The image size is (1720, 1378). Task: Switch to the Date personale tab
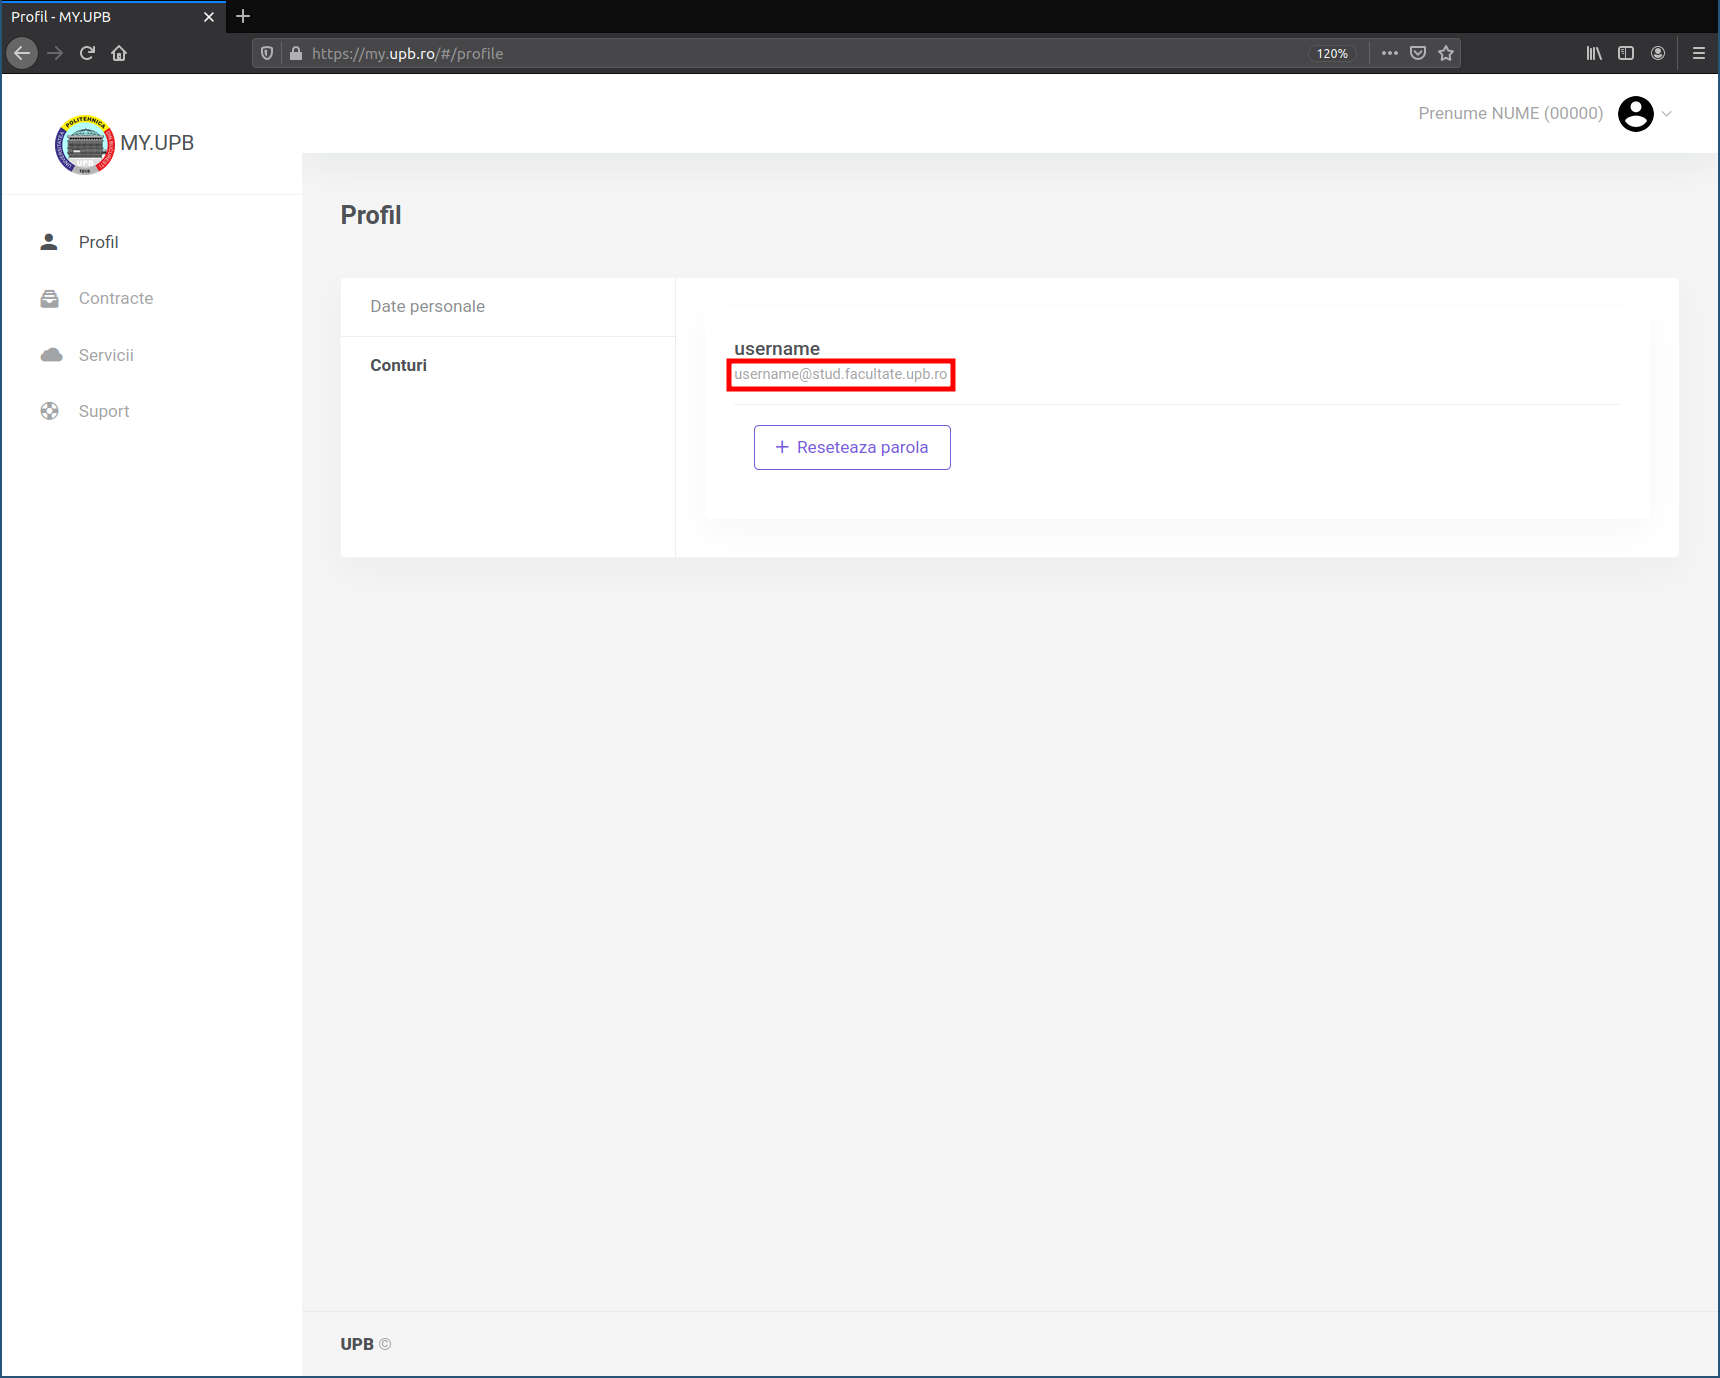click(427, 306)
